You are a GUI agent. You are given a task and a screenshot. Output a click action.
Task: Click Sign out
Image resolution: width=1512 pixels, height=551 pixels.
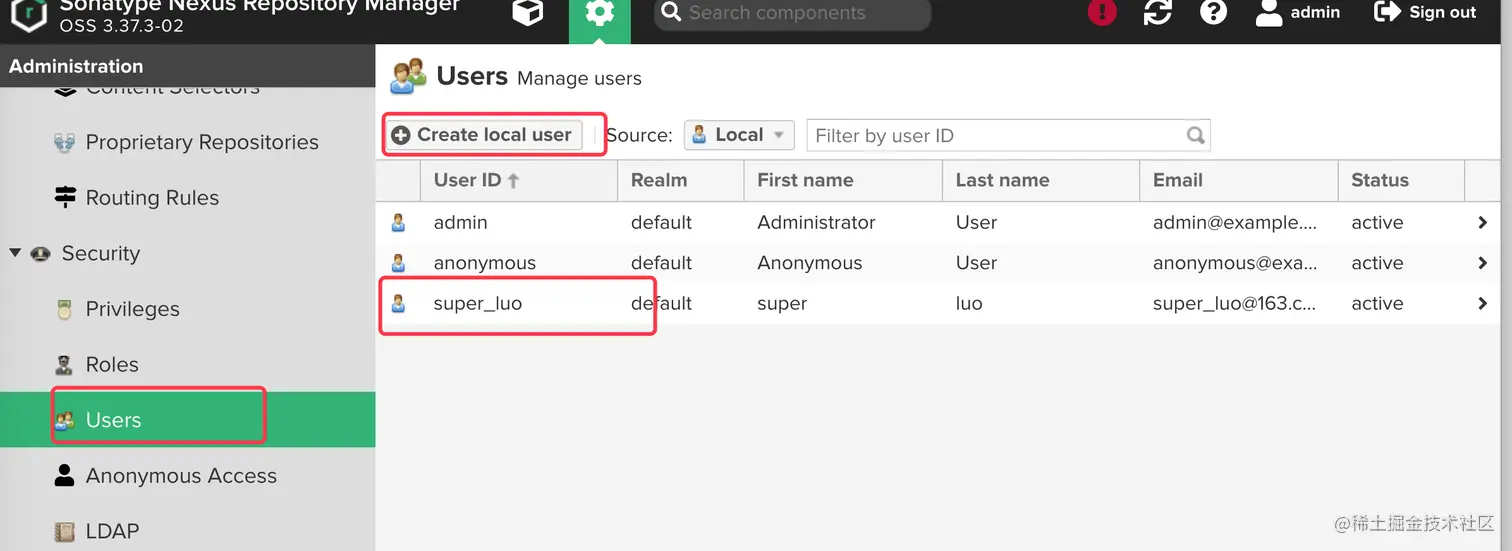[x=1426, y=12]
